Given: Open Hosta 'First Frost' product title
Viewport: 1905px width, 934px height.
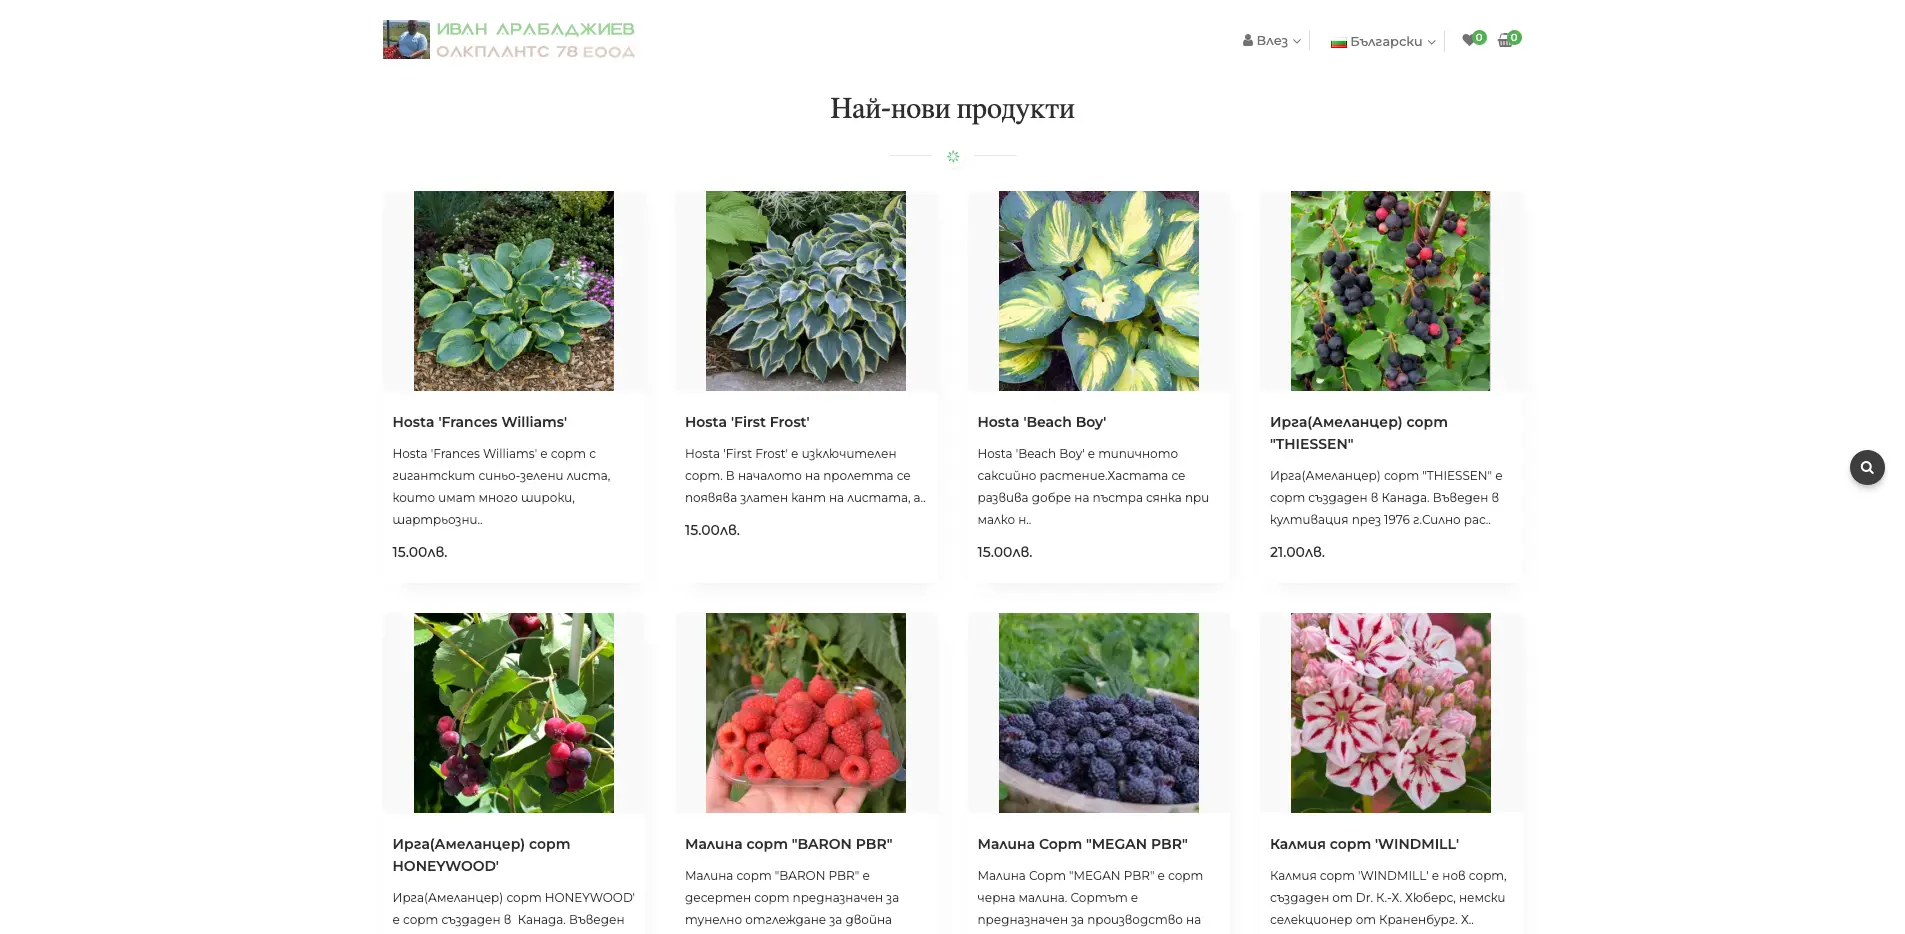Looking at the screenshot, I should click(747, 422).
